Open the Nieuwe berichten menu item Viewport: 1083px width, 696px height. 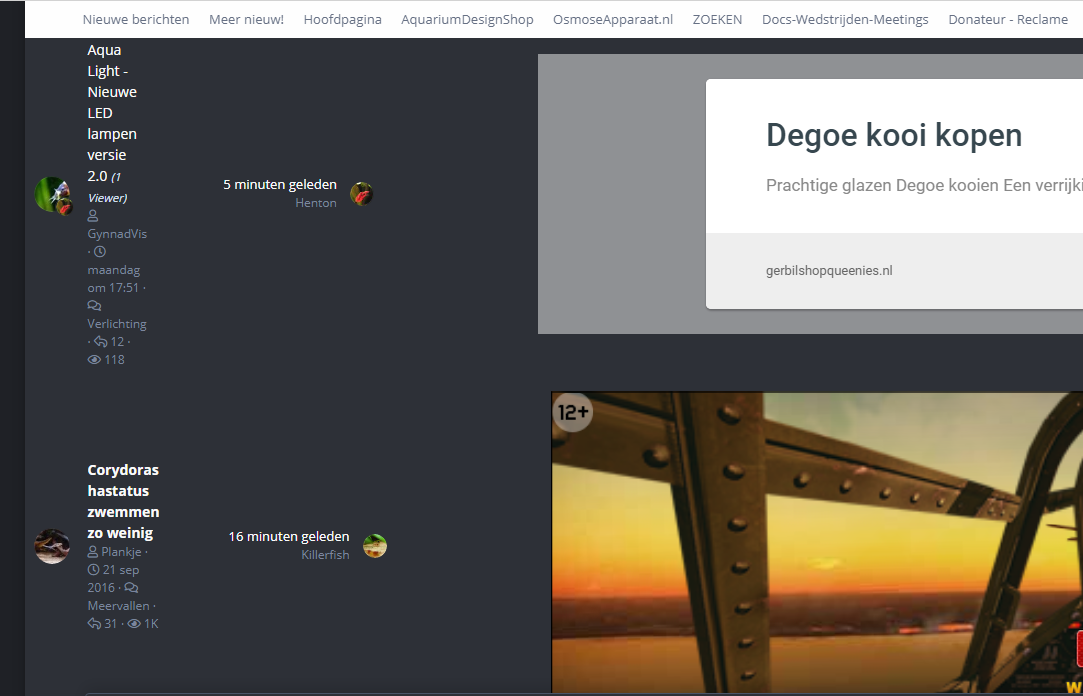[136, 19]
